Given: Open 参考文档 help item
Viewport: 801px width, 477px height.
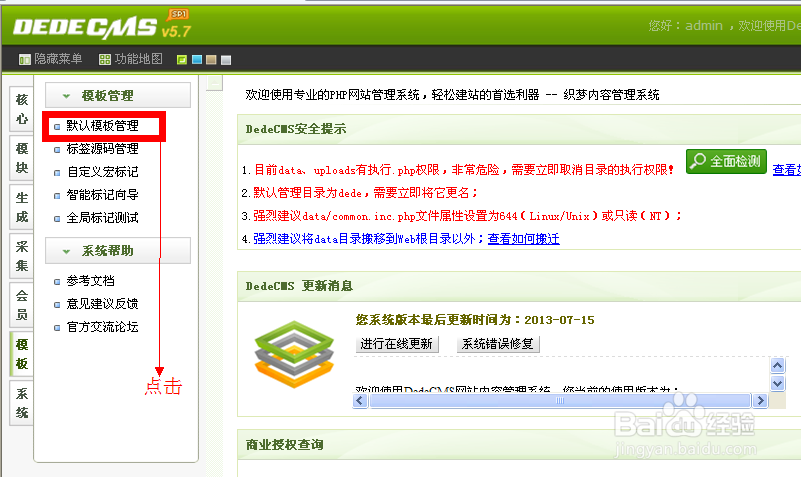Looking at the screenshot, I should click(90, 281).
